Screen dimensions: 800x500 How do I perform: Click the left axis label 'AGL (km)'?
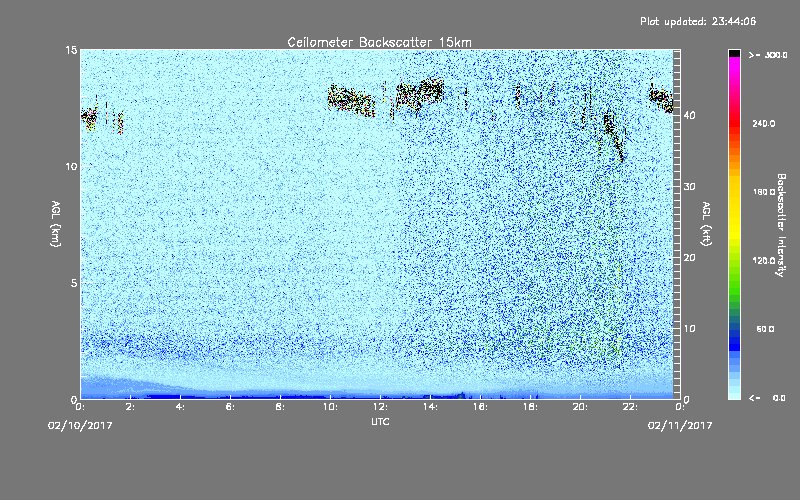(56, 223)
